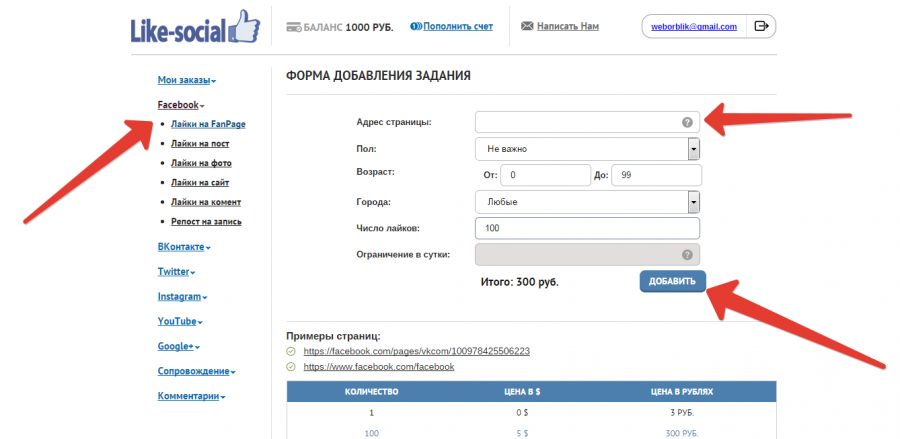Select Лайки на сайт menu item
This screenshot has height=439, width=900.
200,182
